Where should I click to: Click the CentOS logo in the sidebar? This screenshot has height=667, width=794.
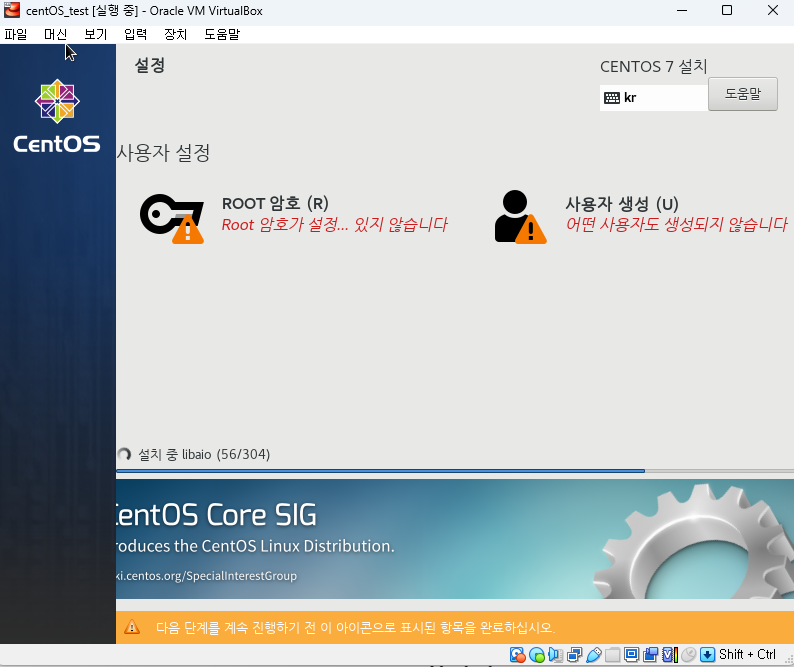[x=57, y=116]
